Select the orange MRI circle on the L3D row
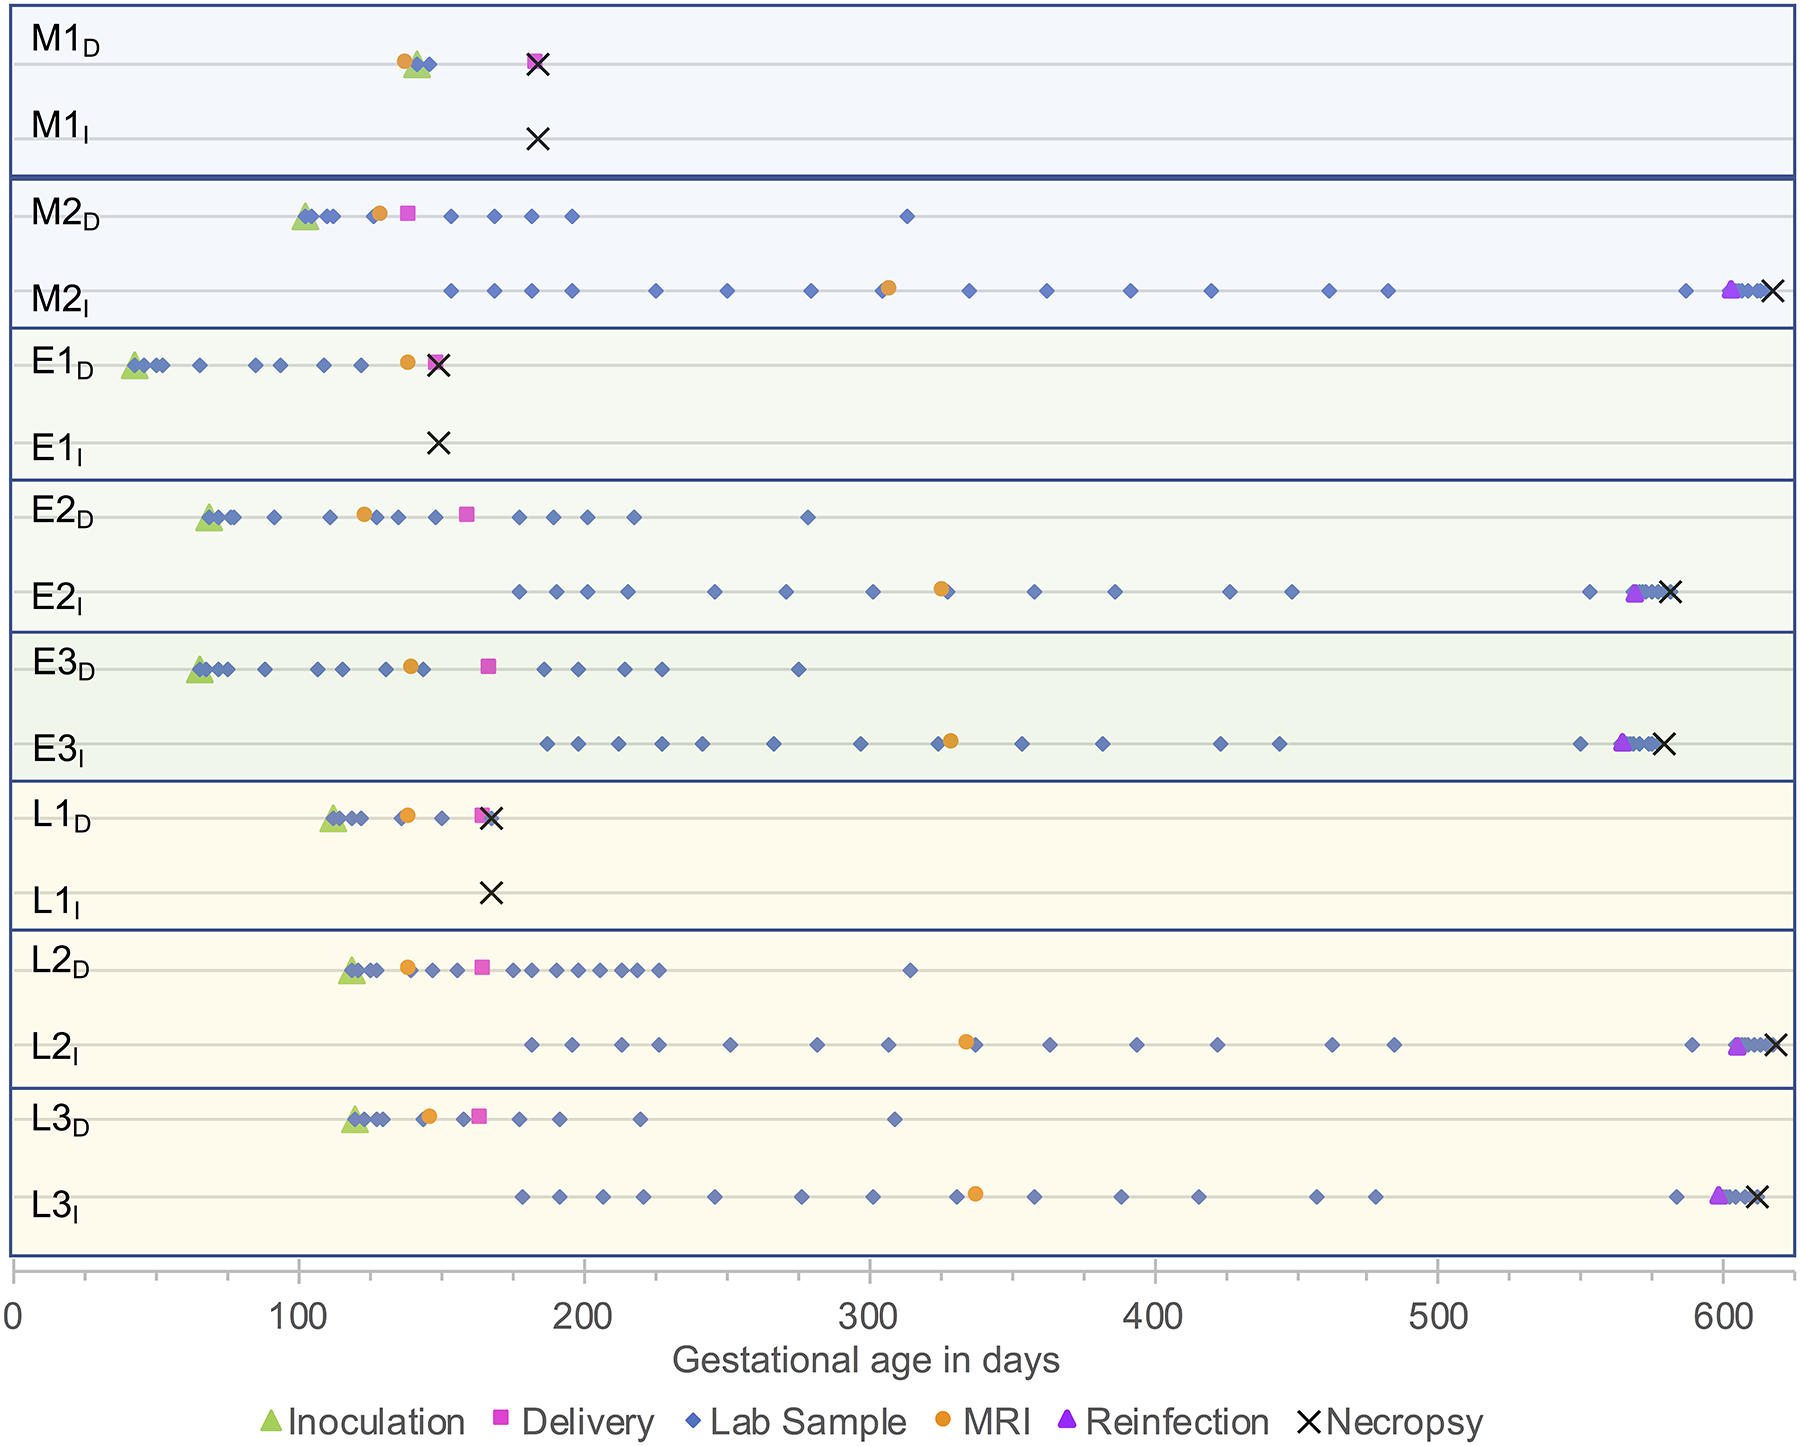This screenshot has width=1800, height=1446. pos(429,1116)
